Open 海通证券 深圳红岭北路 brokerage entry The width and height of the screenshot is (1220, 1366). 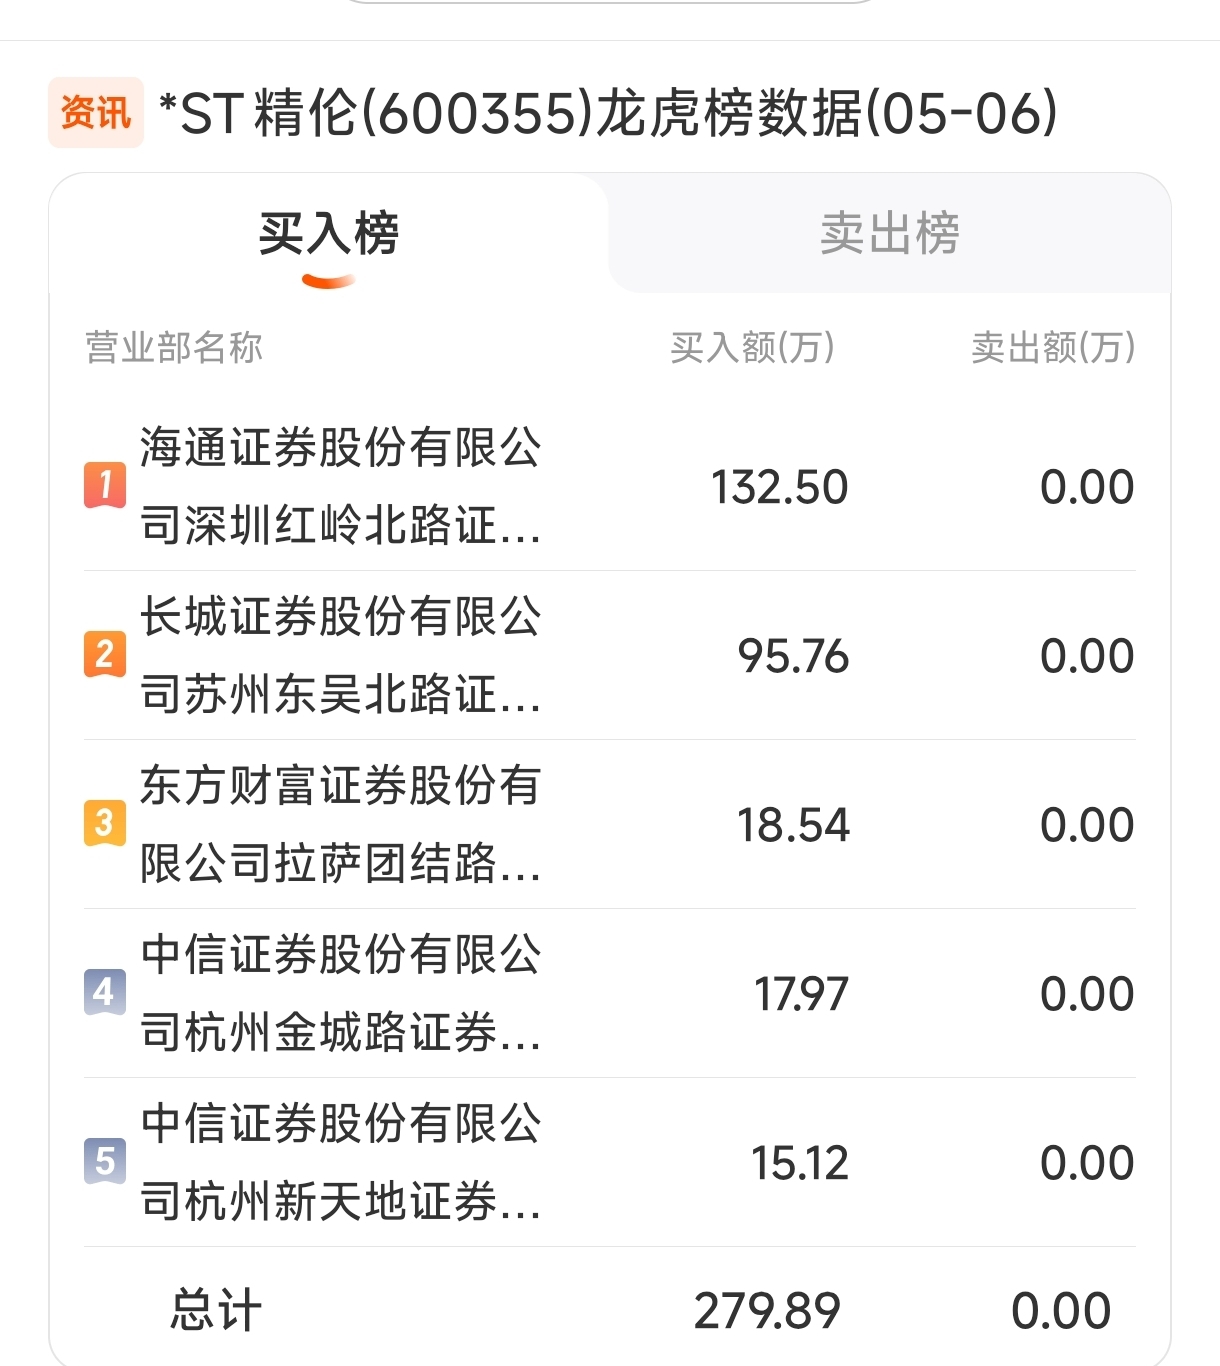340,486
